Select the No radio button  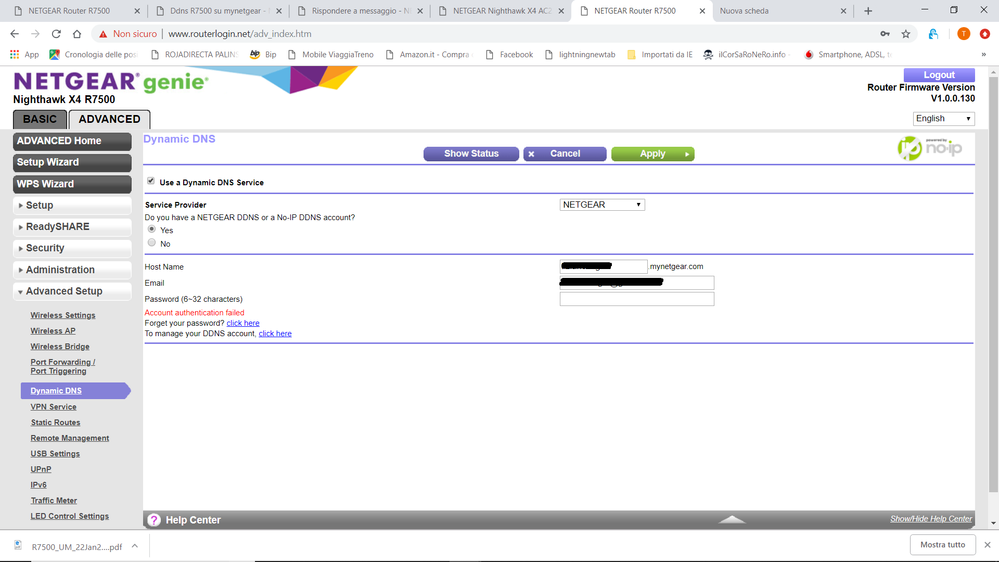click(152, 242)
